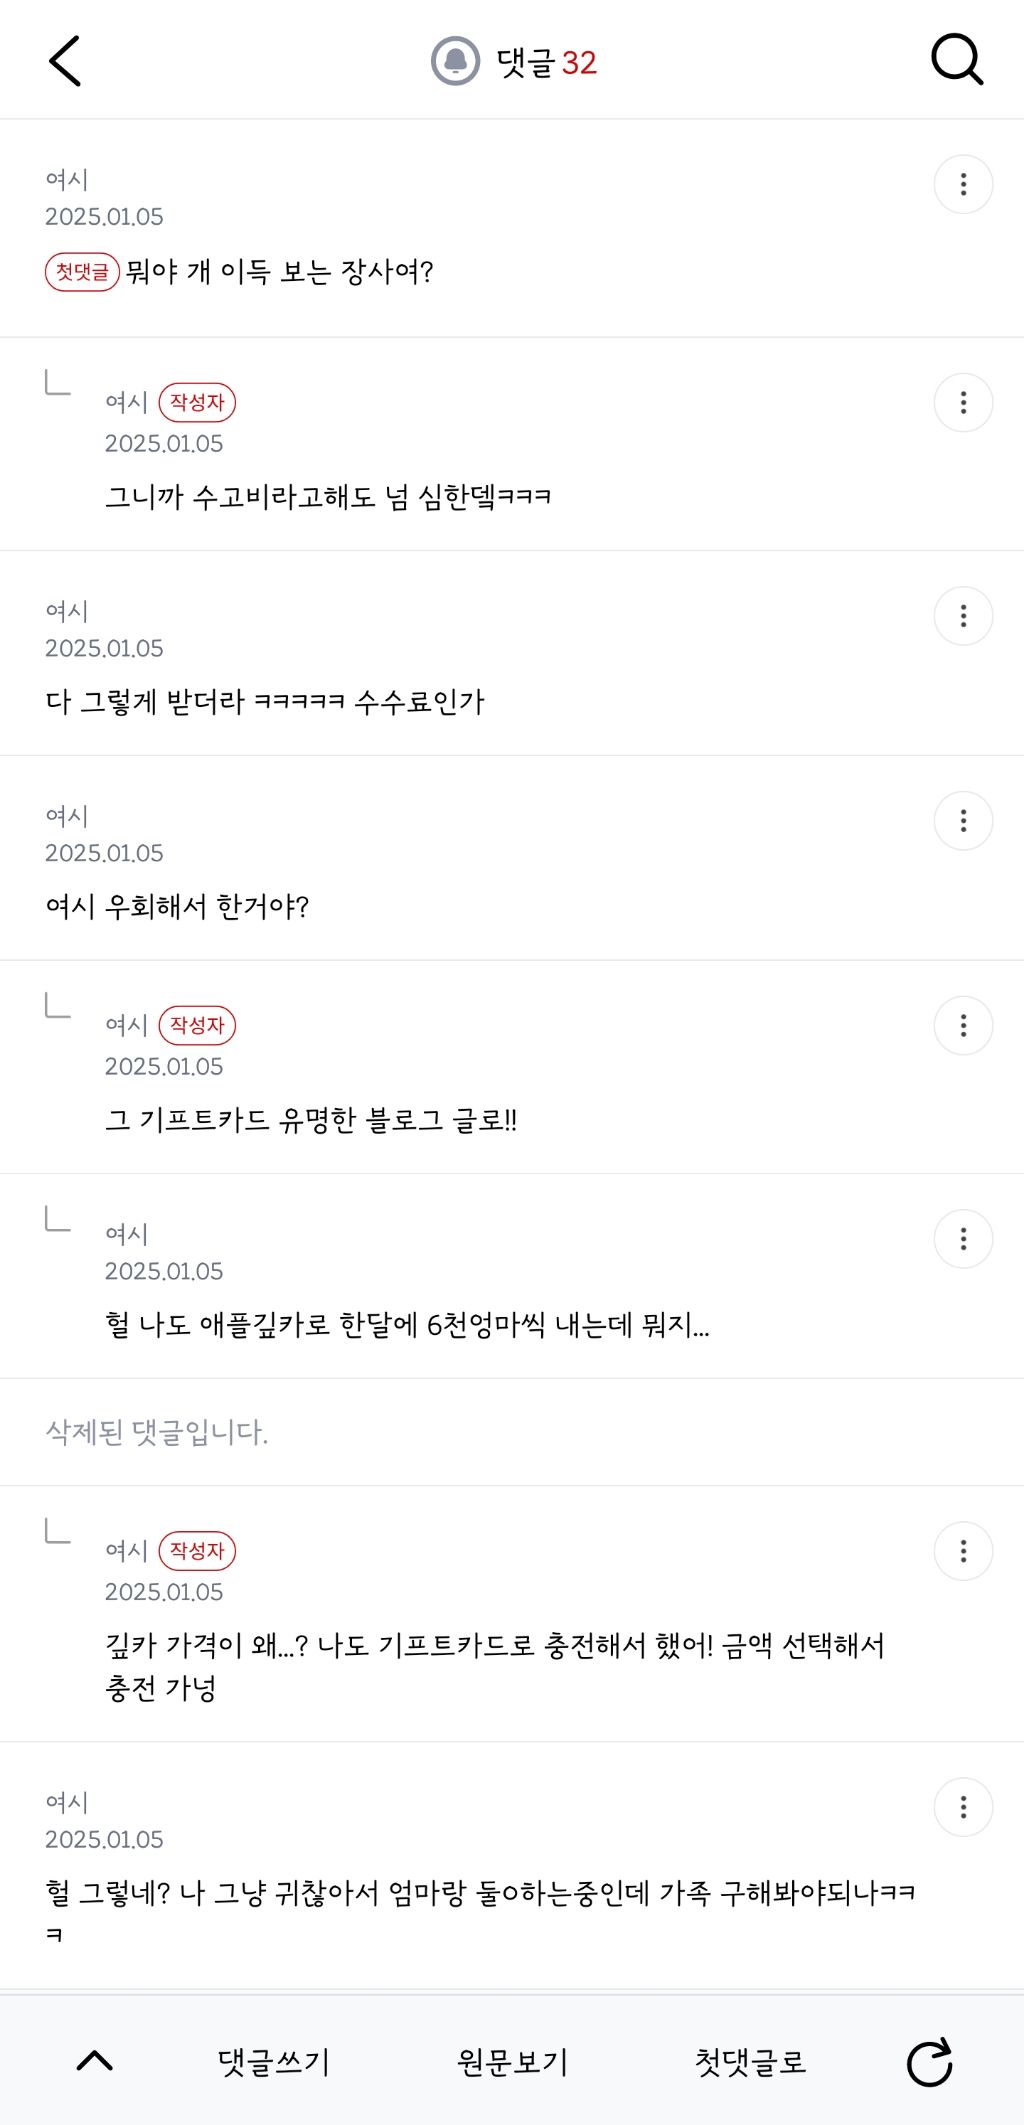Tap the scroll-to-top chevron arrow
Viewport: 1024px width, 2125px height.
click(x=95, y=2061)
